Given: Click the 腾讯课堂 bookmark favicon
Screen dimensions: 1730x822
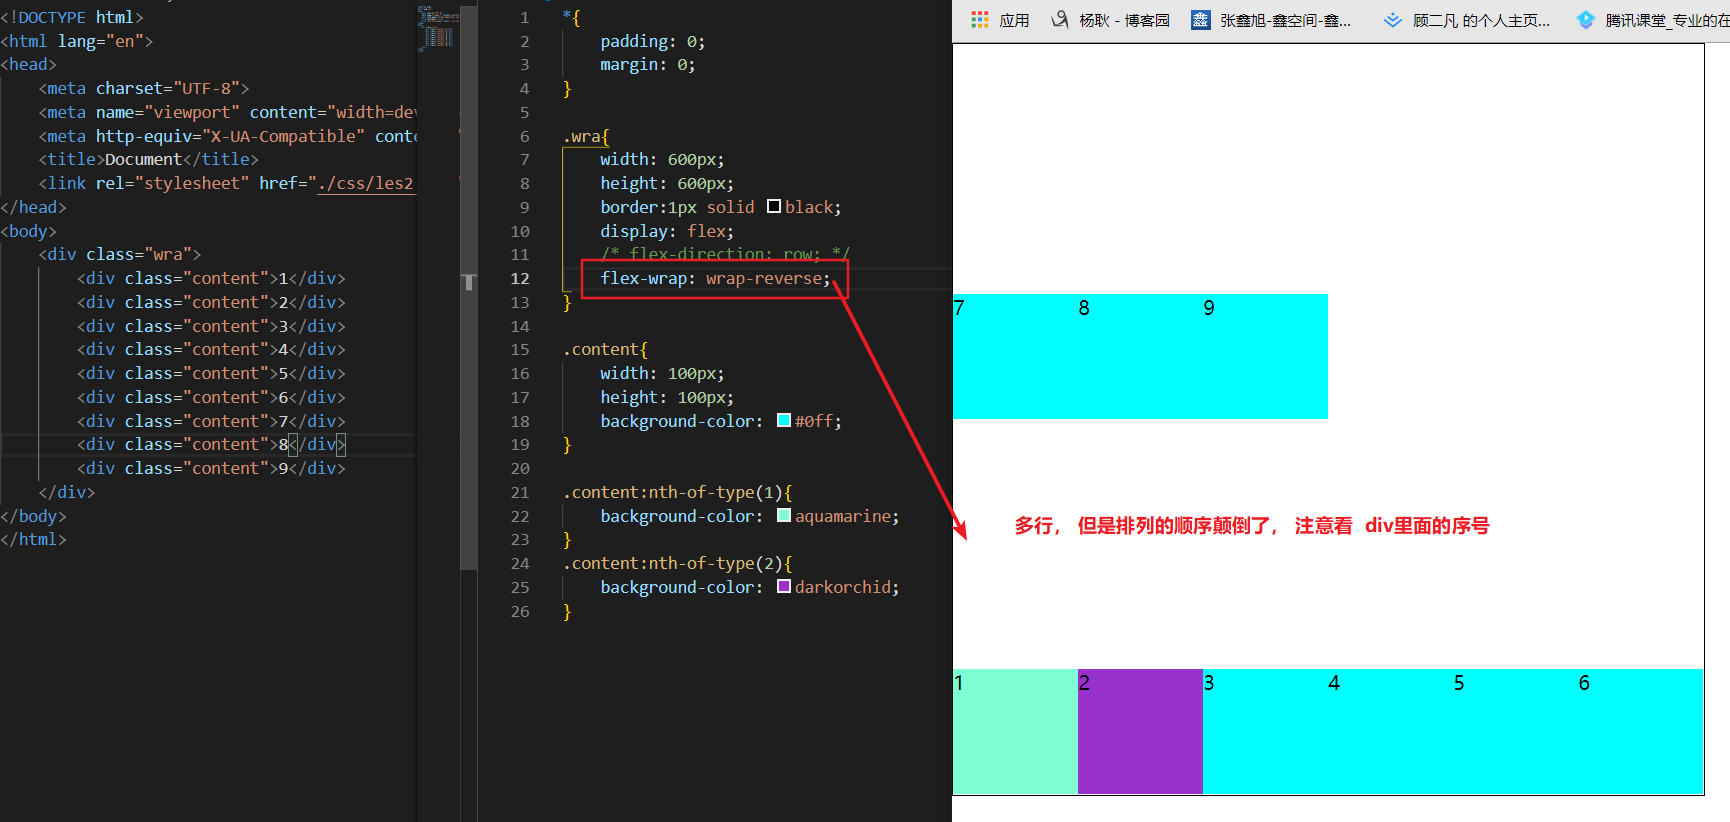Looking at the screenshot, I should (x=1585, y=20).
